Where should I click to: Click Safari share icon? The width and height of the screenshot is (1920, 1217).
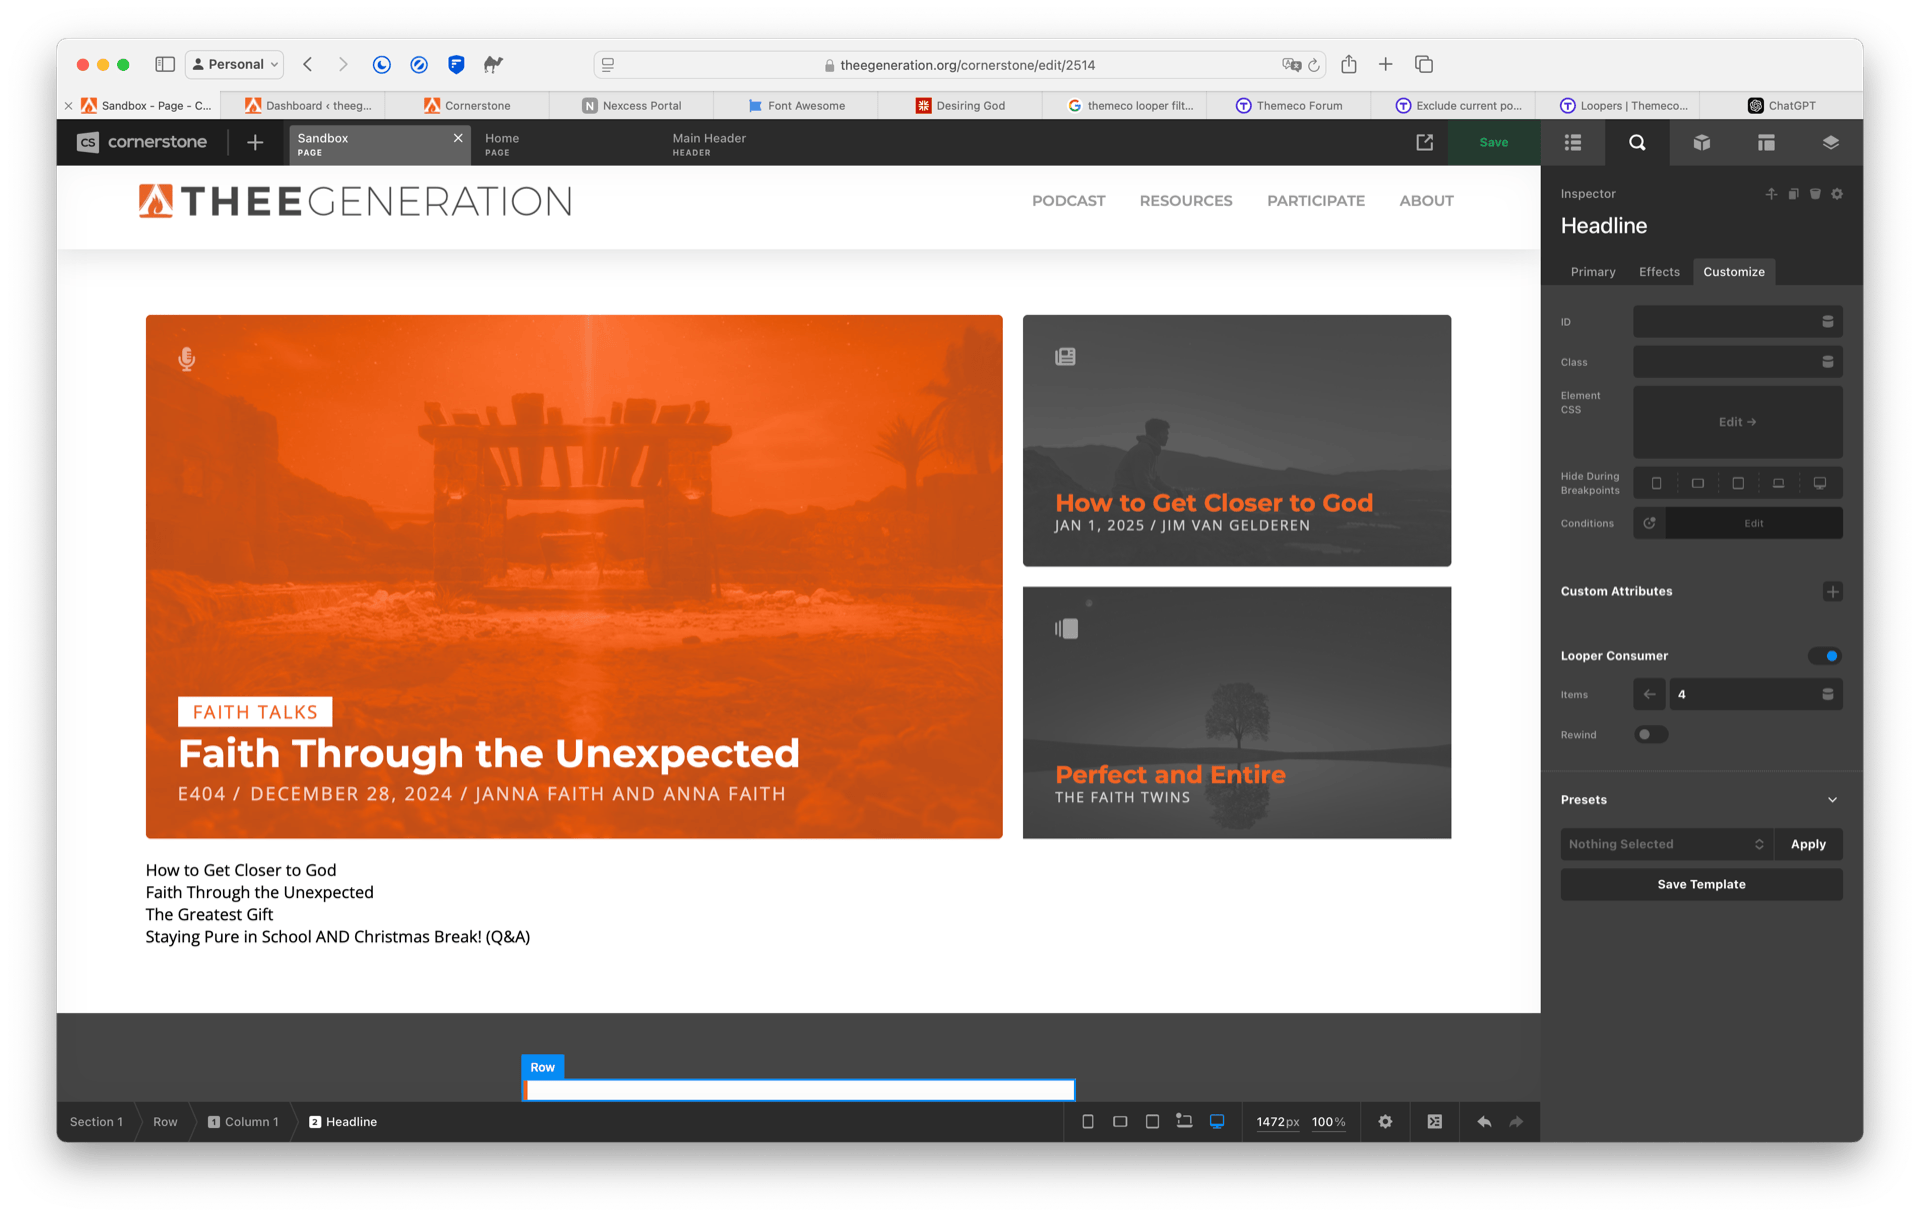click(x=1348, y=64)
